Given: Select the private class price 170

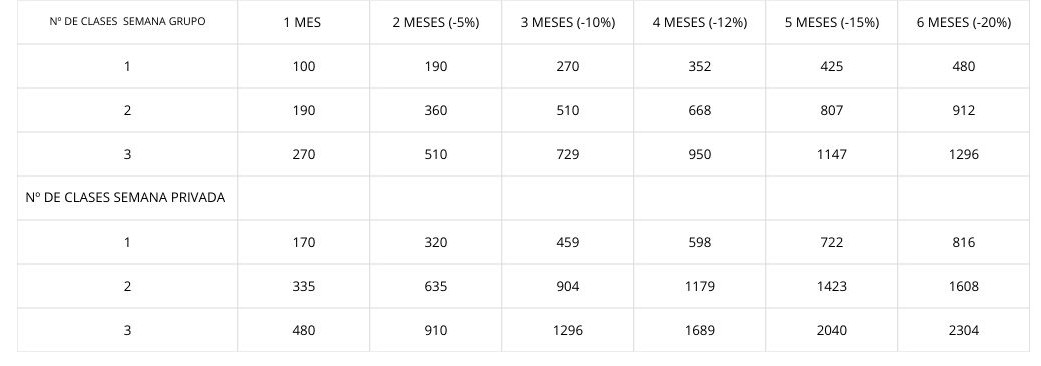Looking at the screenshot, I should tap(303, 242).
